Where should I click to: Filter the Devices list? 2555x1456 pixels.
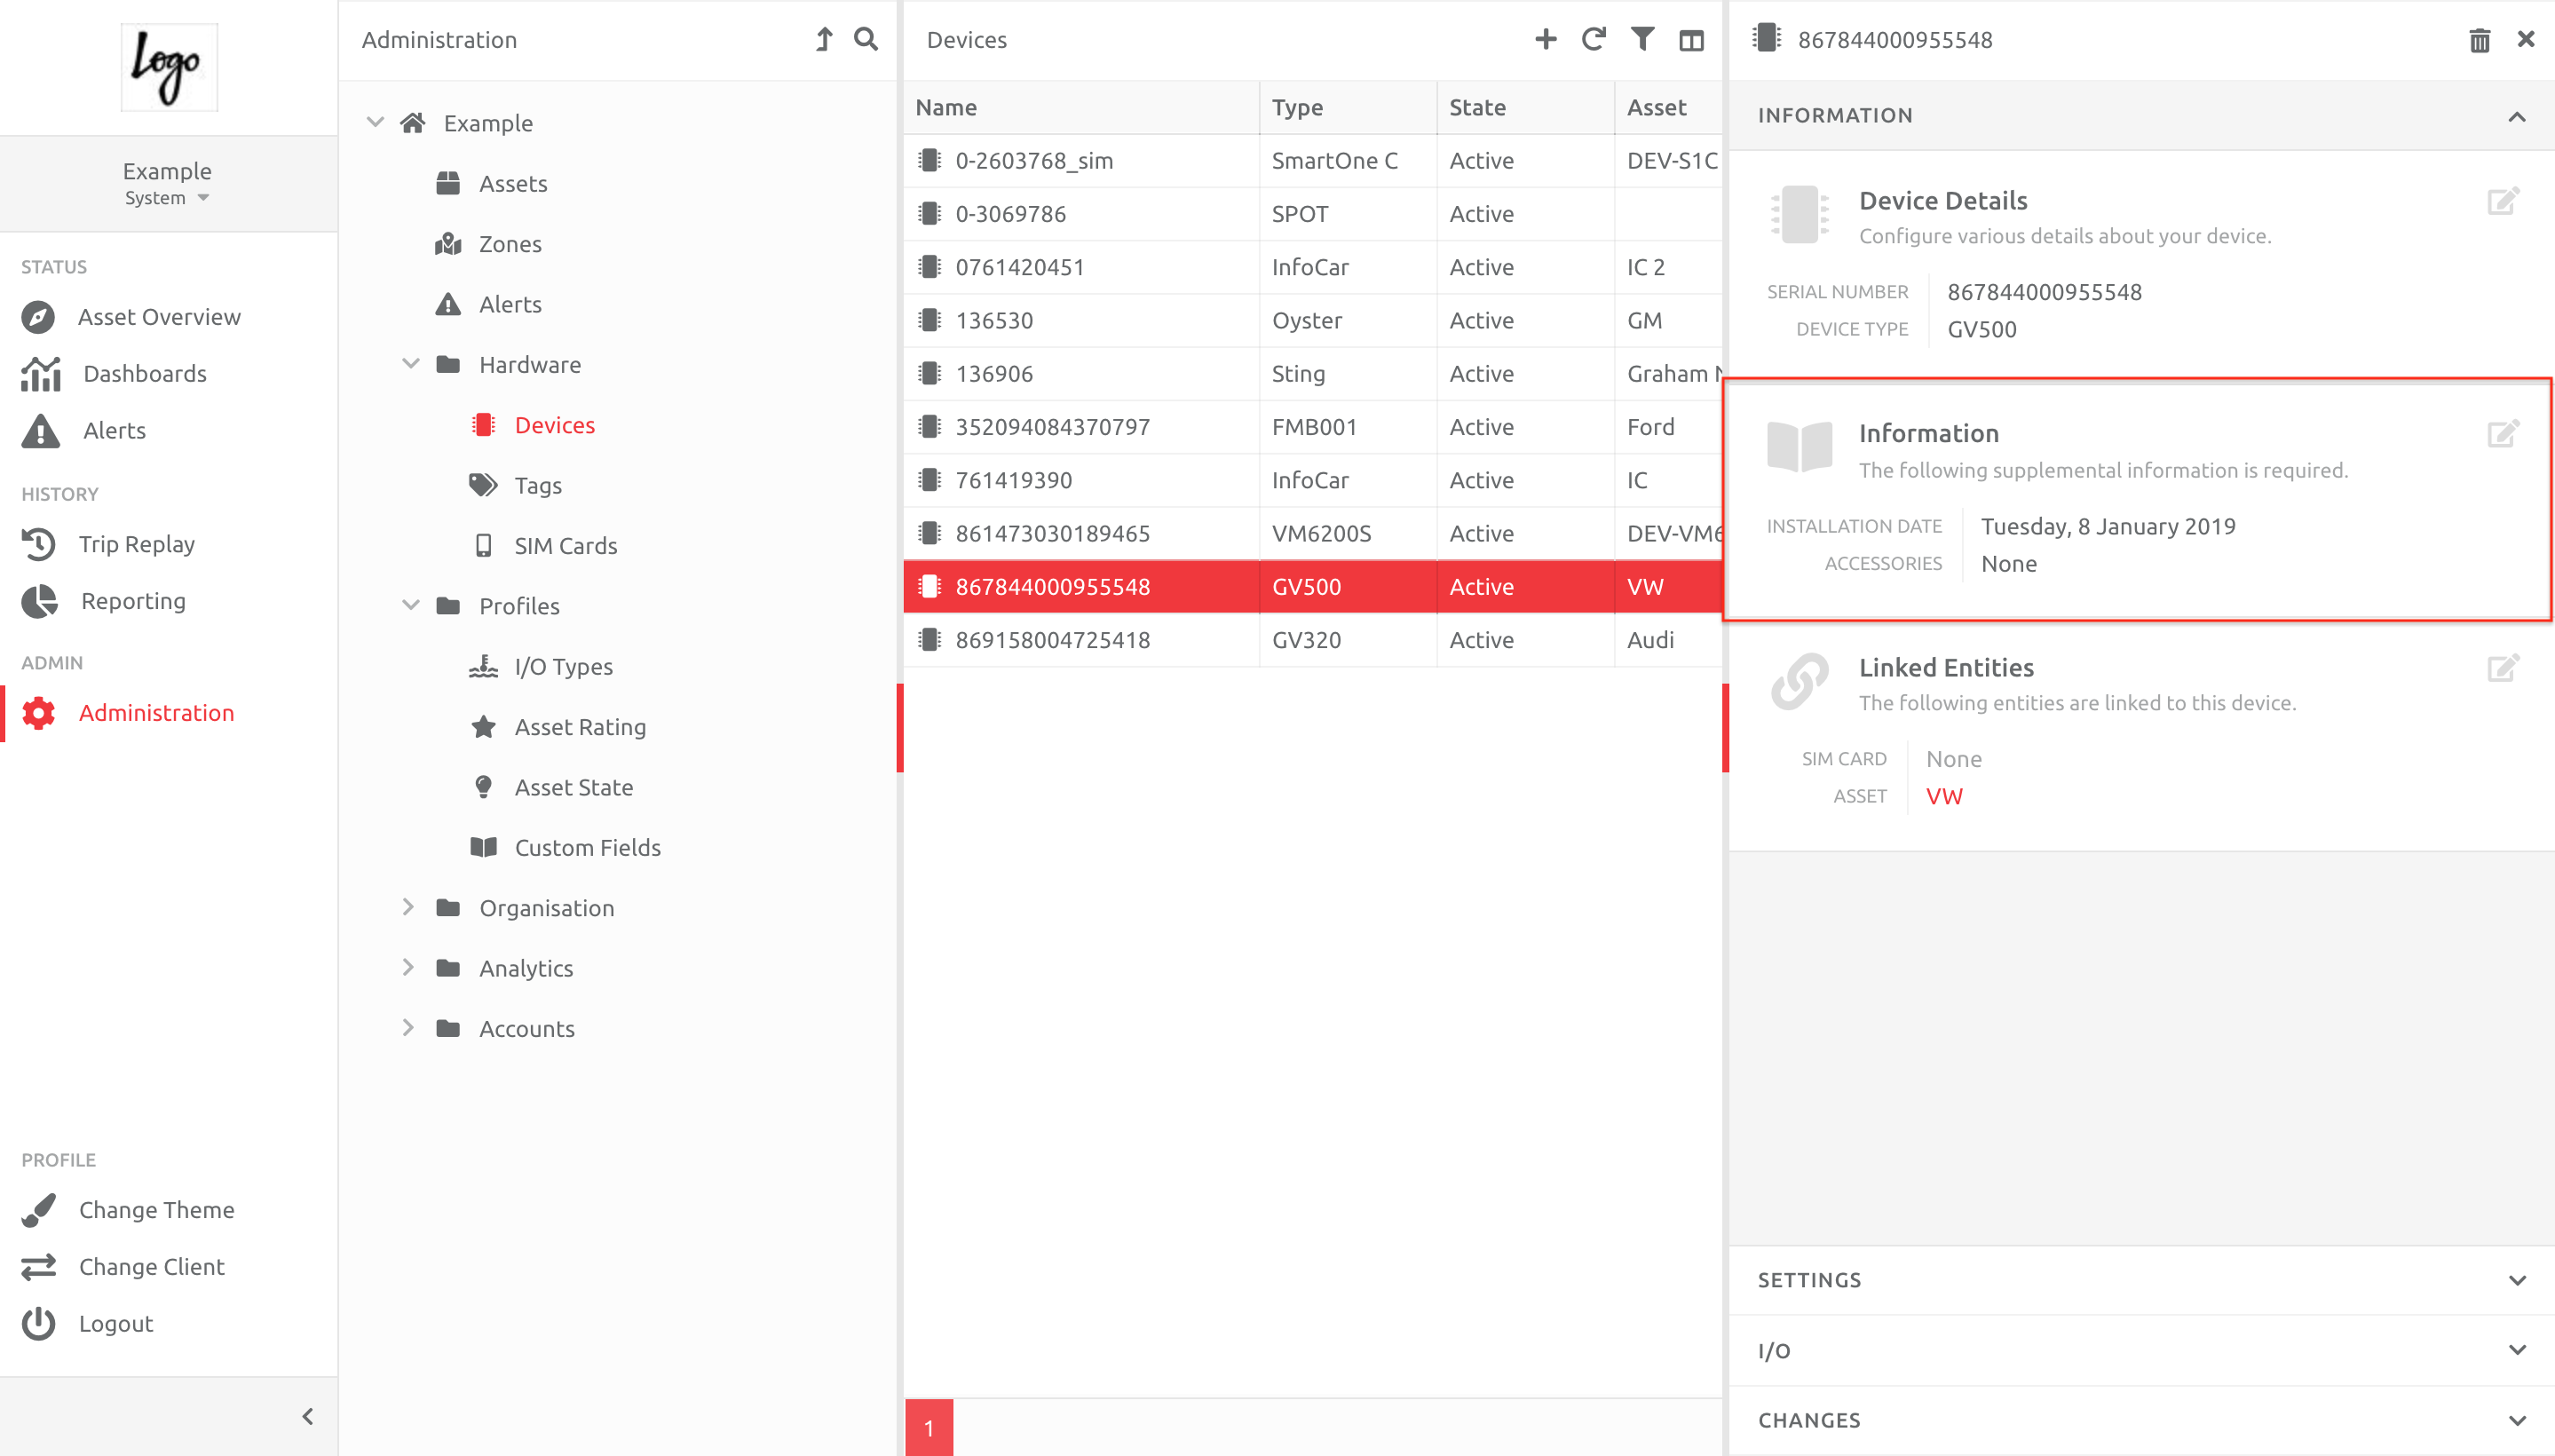click(x=1642, y=39)
